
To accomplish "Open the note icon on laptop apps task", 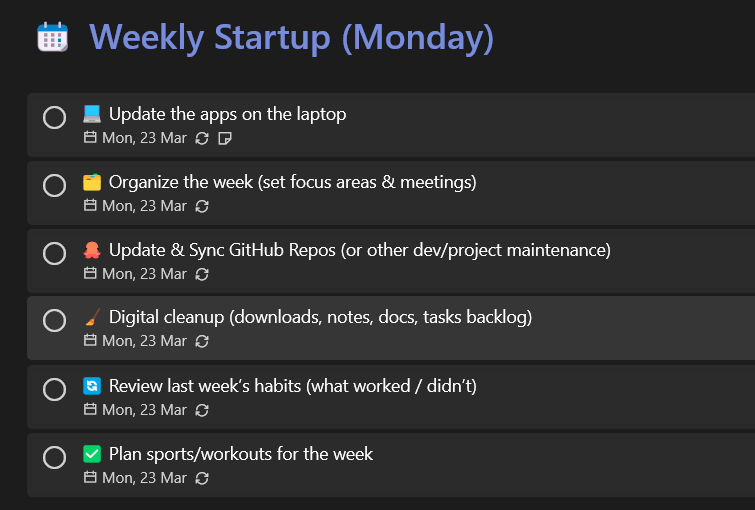I will (x=224, y=139).
